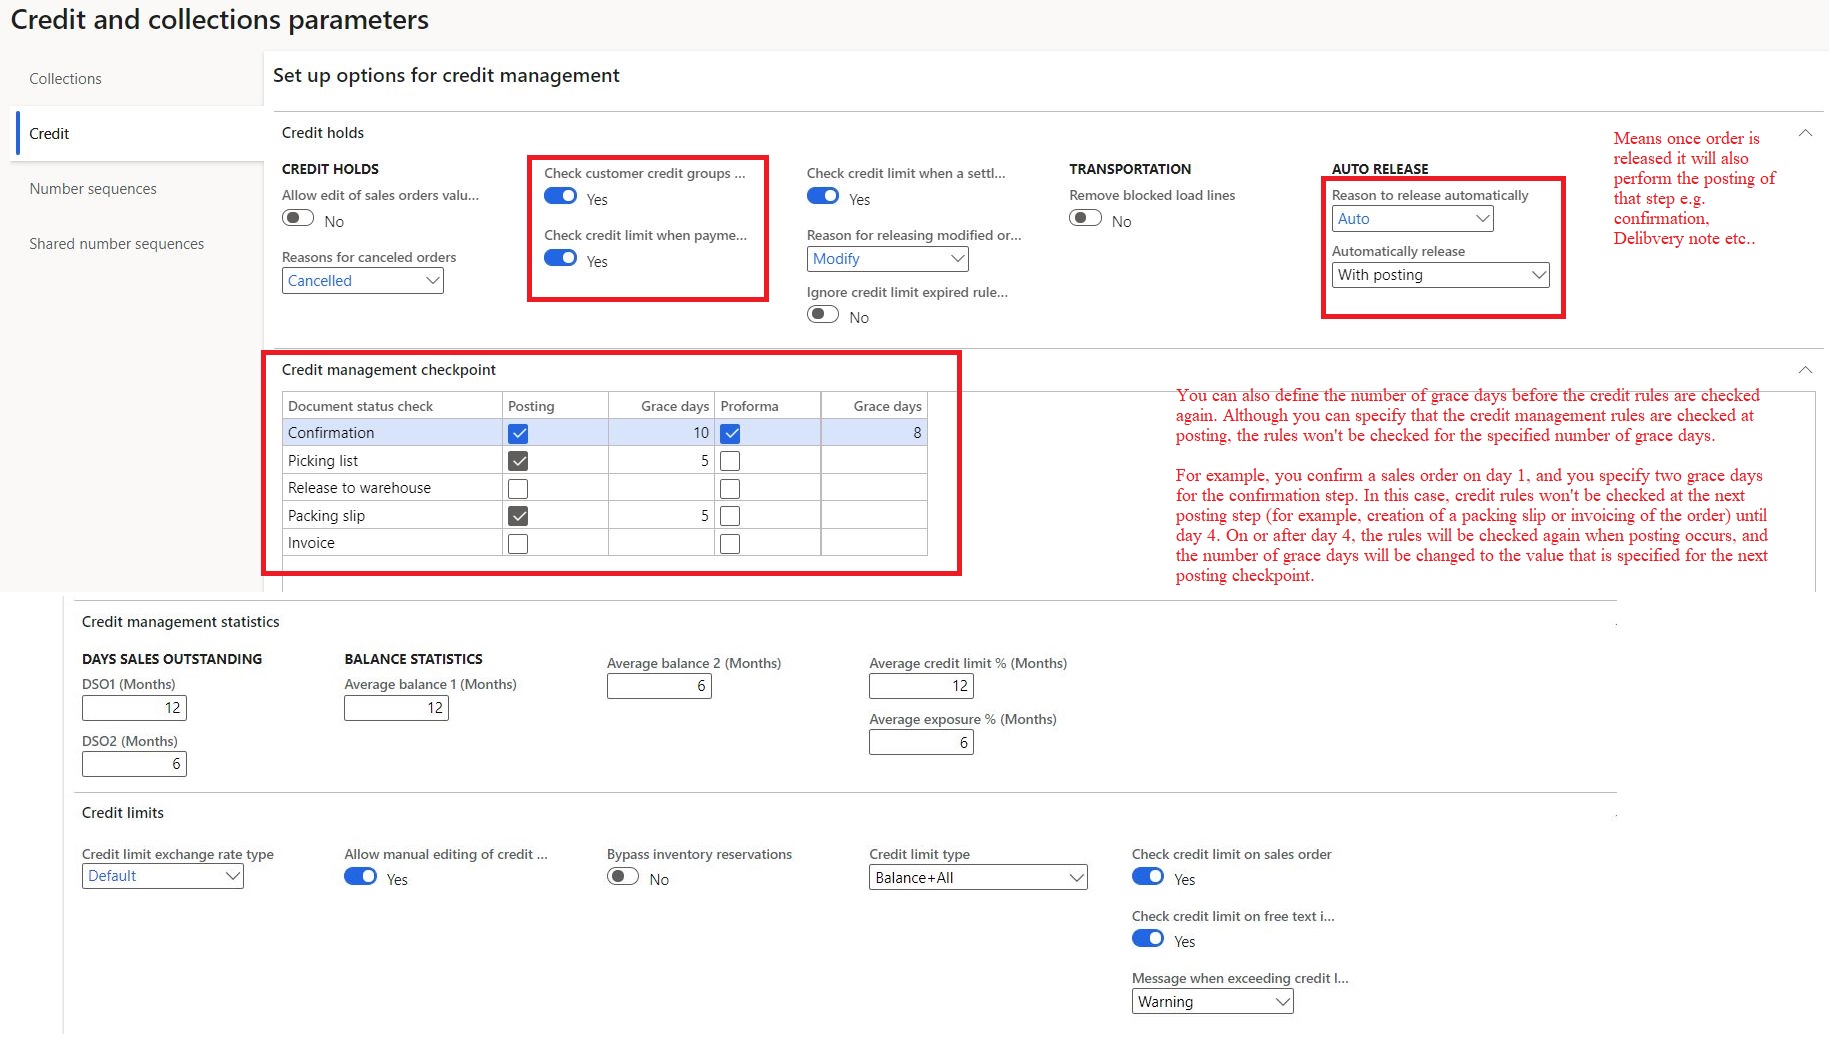The height and width of the screenshot is (1051, 1829).
Task: Uncheck the Posting checkbox for Confirmation
Action: [x=518, y=432]
